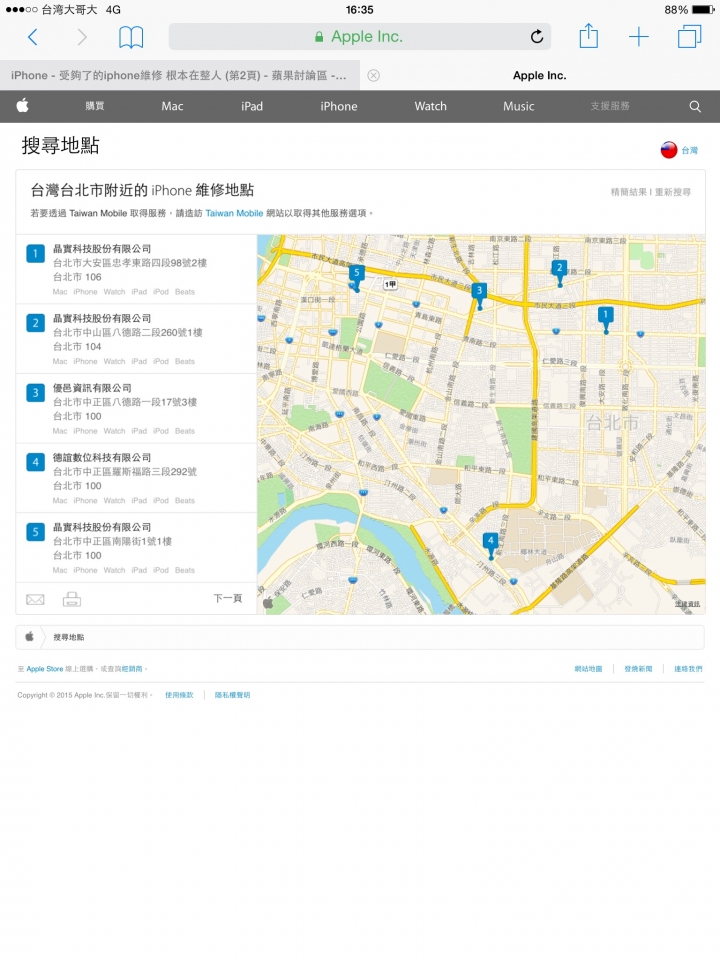720x960 pixels.
Task: Show all tabs overview icon
Action: pos(689,37)
